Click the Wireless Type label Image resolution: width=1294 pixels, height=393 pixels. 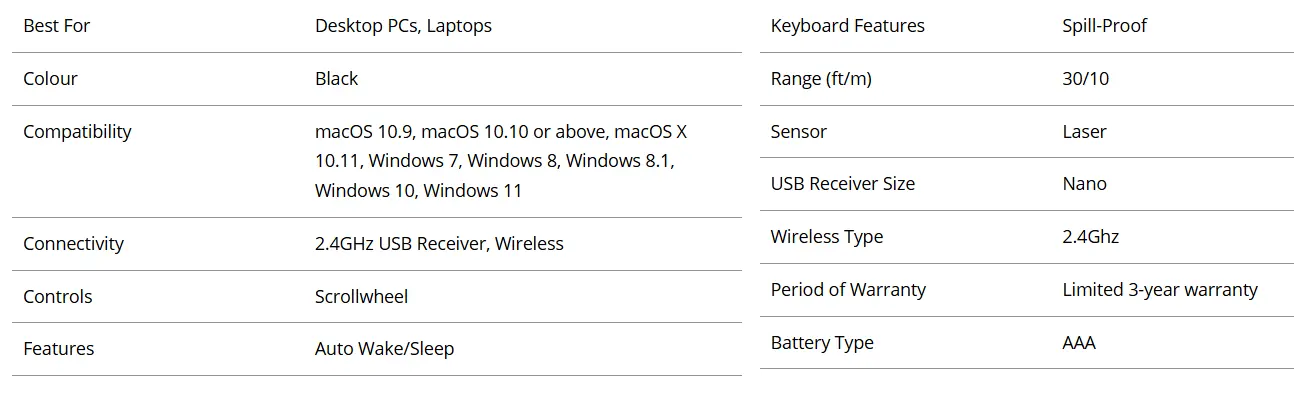tap(827, 237)
